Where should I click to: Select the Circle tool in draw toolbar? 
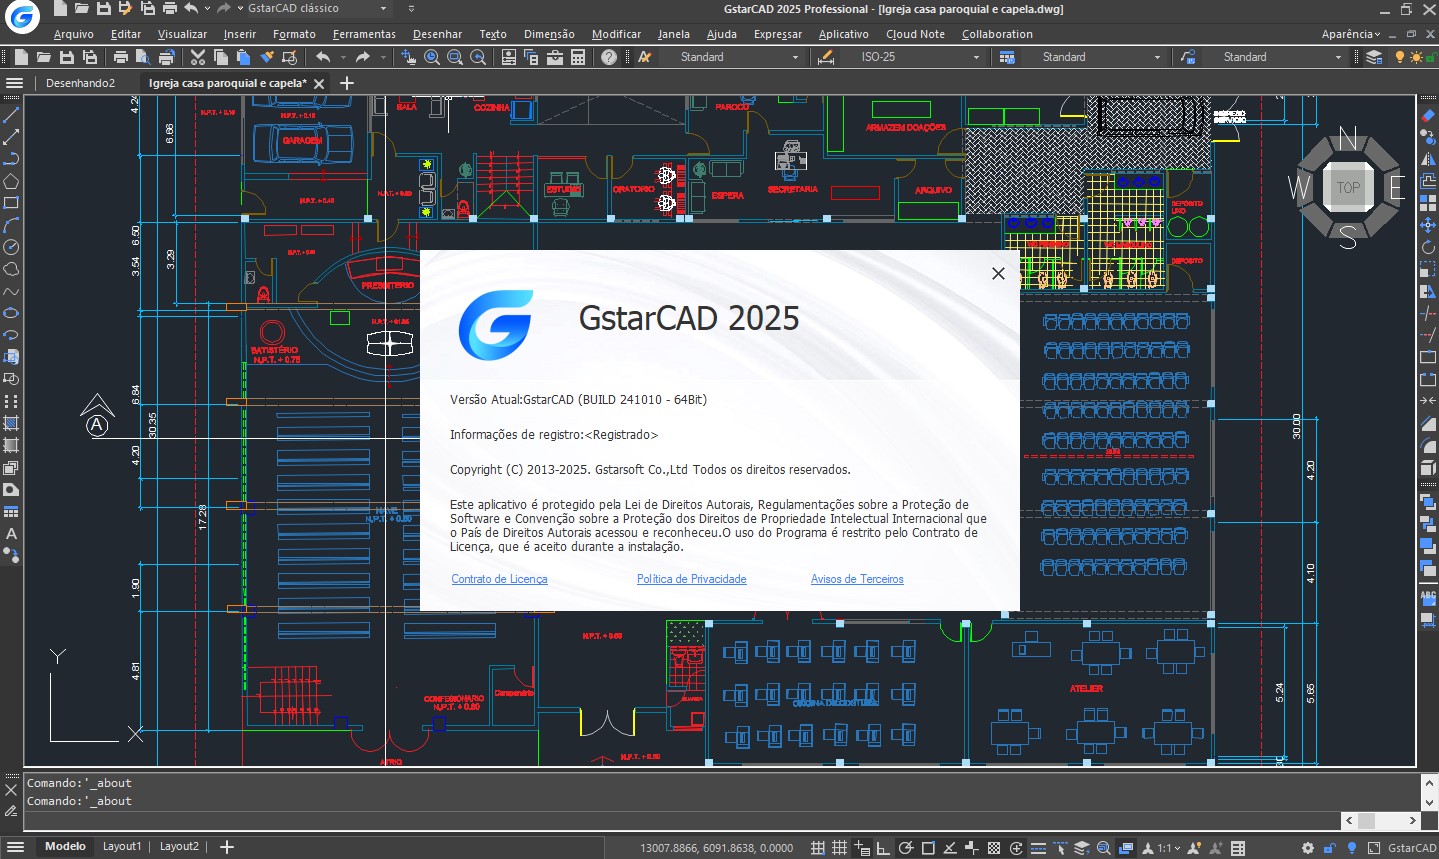pyautogui.click(x=11, y=247)
